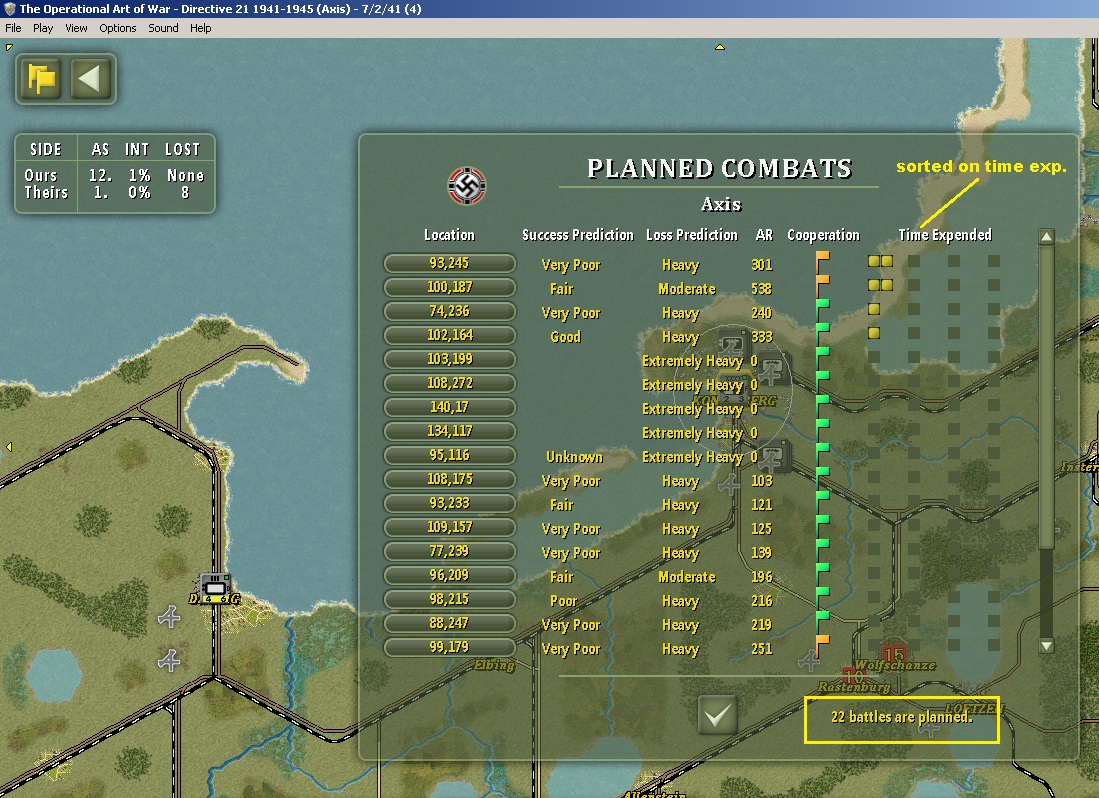Select combat location 93,245

click(449, 263)
